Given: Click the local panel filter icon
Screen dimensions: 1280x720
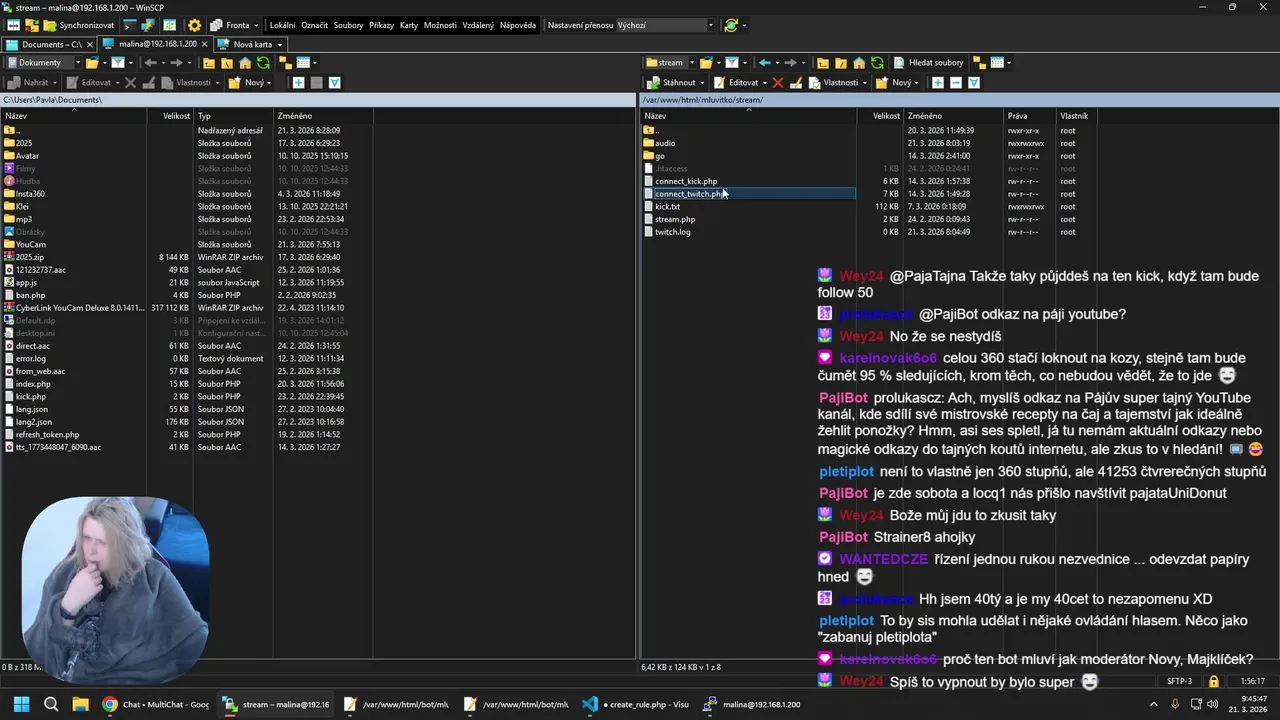Looking at the screenshot, I should pyautogui.click(x=118, y=62).
